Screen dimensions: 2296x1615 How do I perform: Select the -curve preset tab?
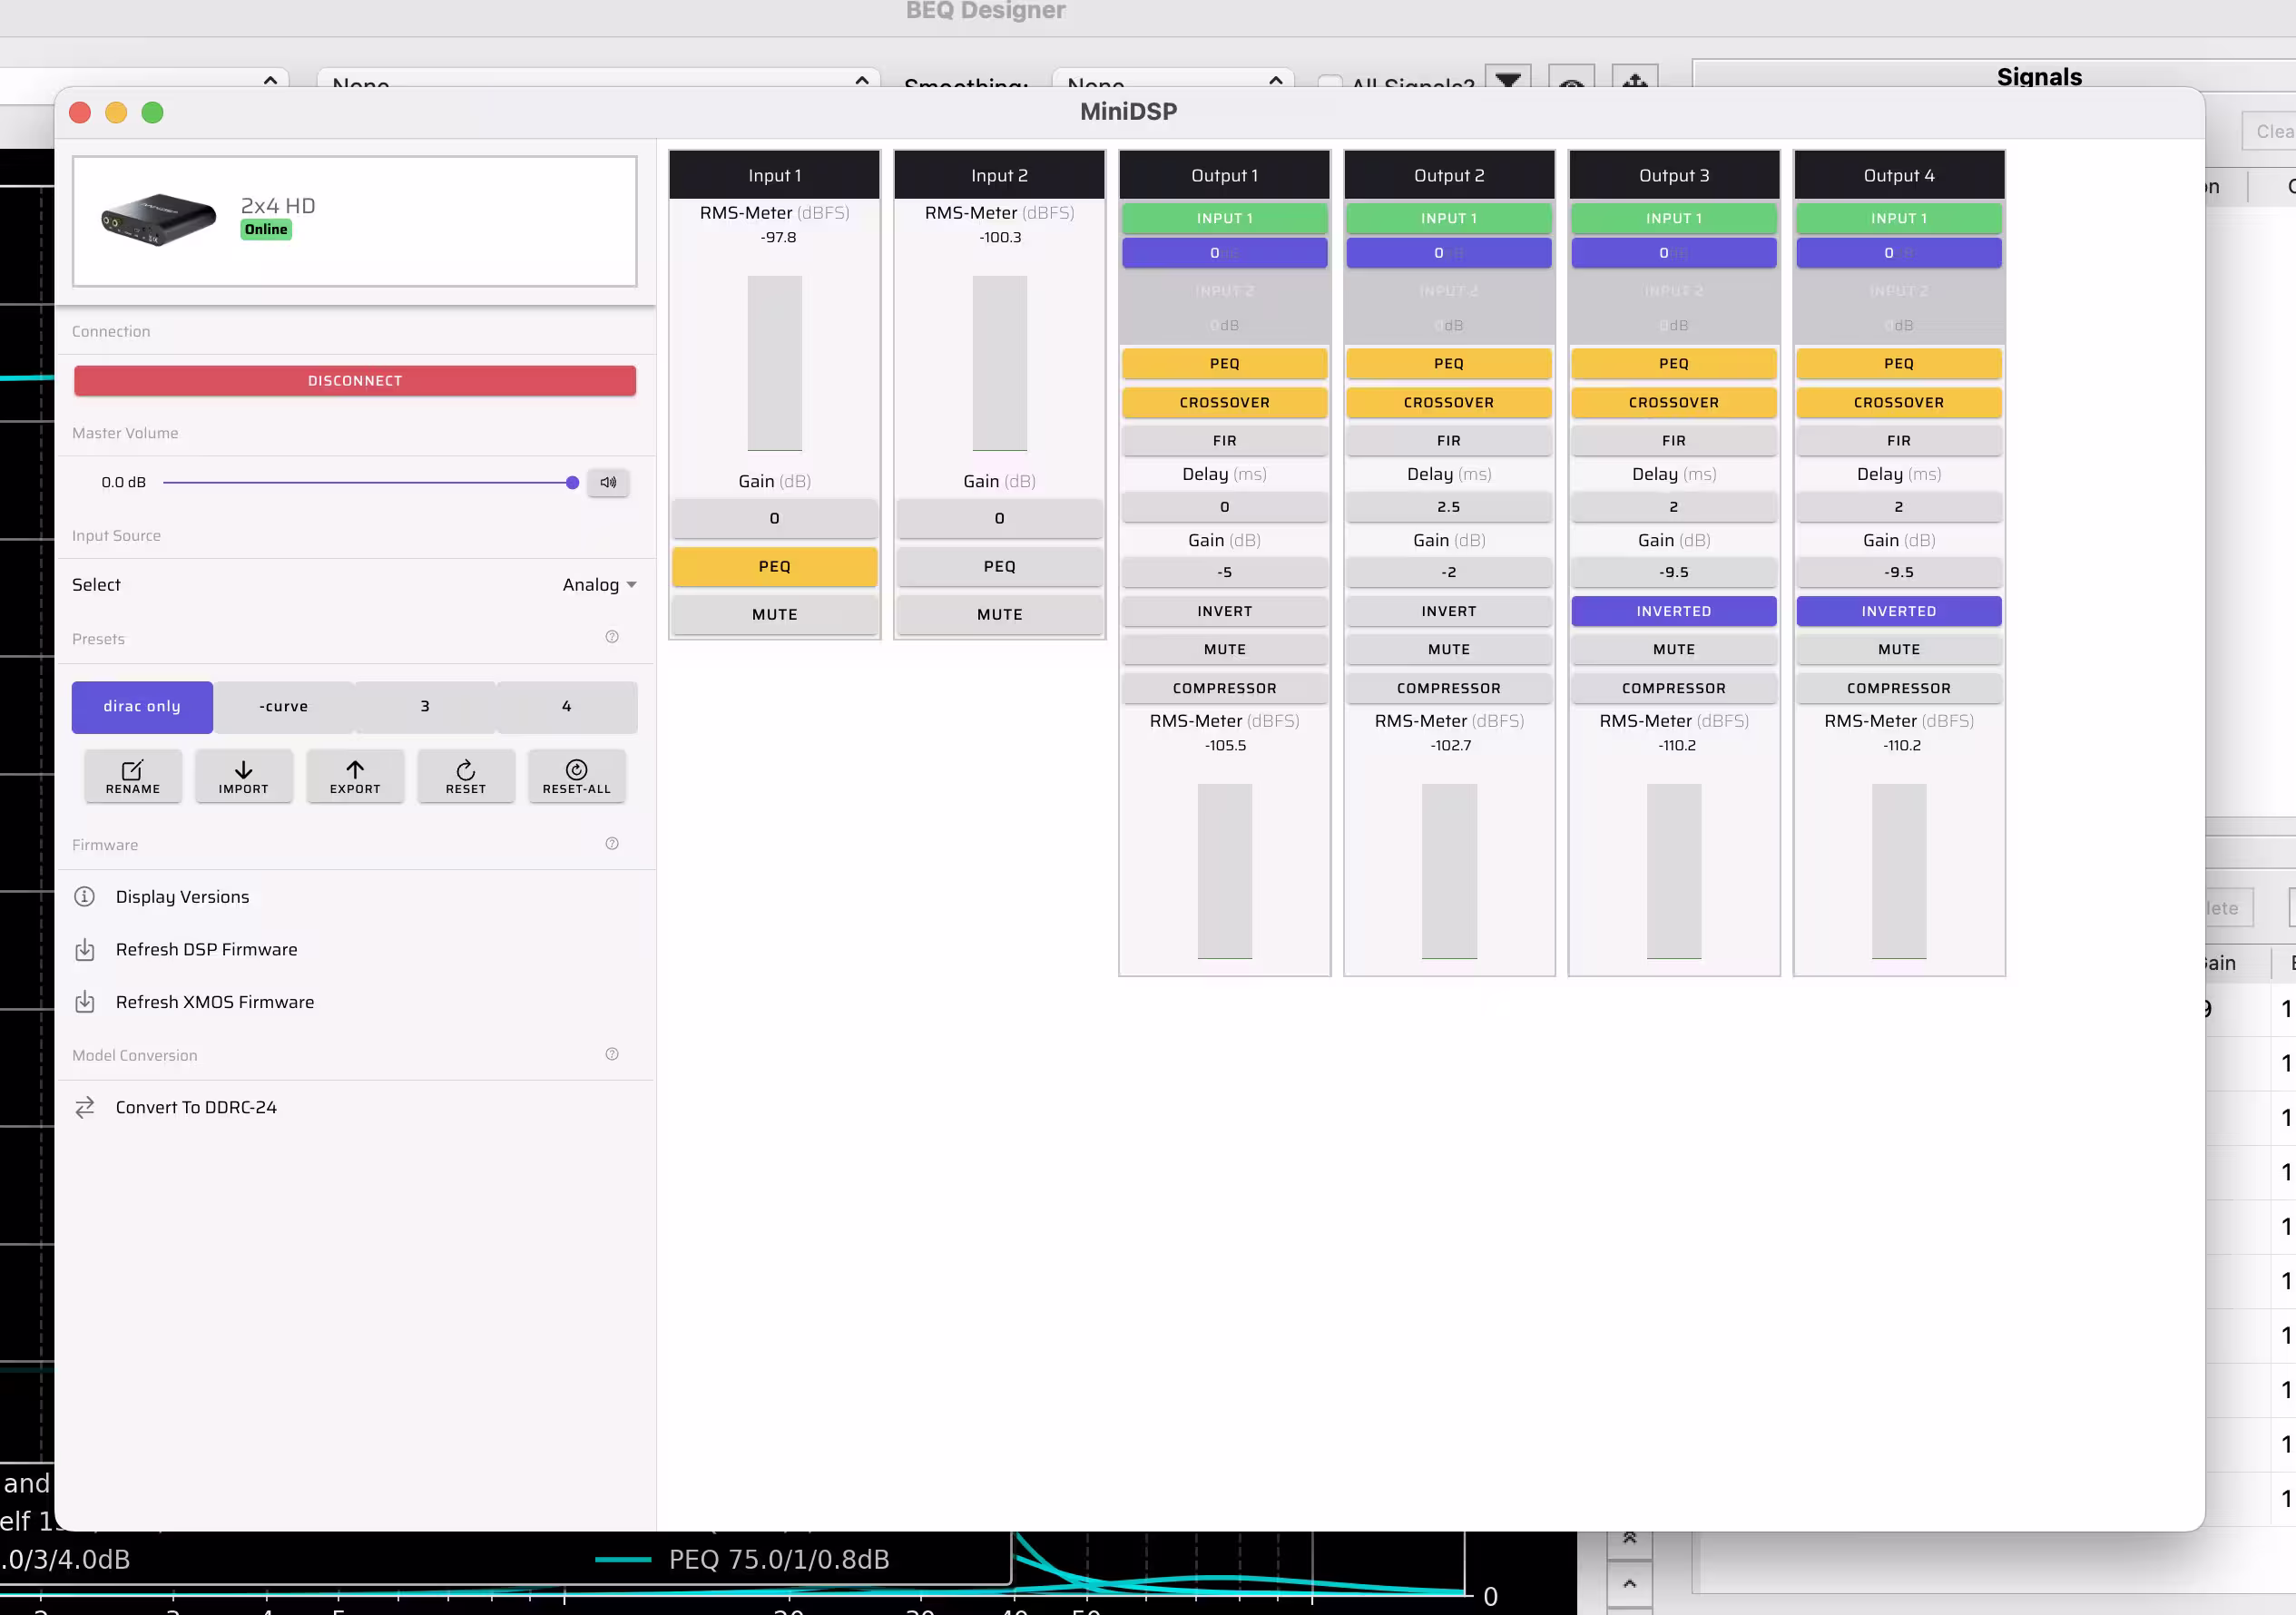(x=284, y=707)
